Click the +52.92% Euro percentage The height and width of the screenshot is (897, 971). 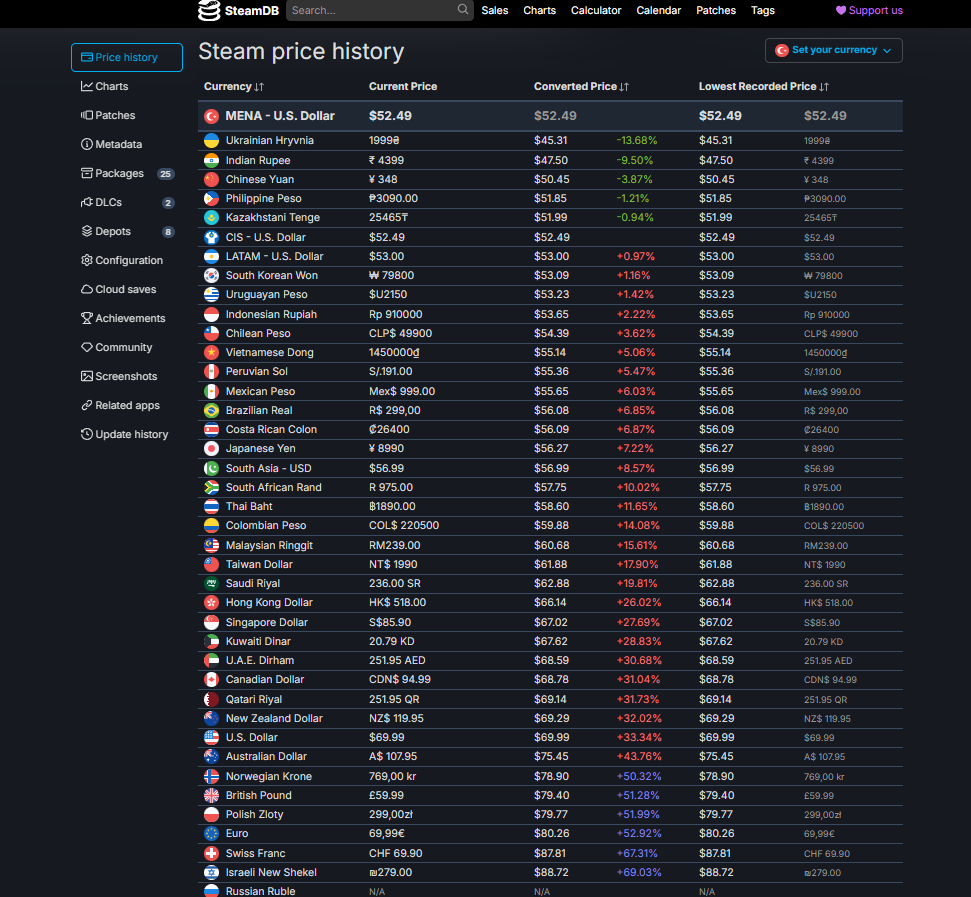click(638, 833)
